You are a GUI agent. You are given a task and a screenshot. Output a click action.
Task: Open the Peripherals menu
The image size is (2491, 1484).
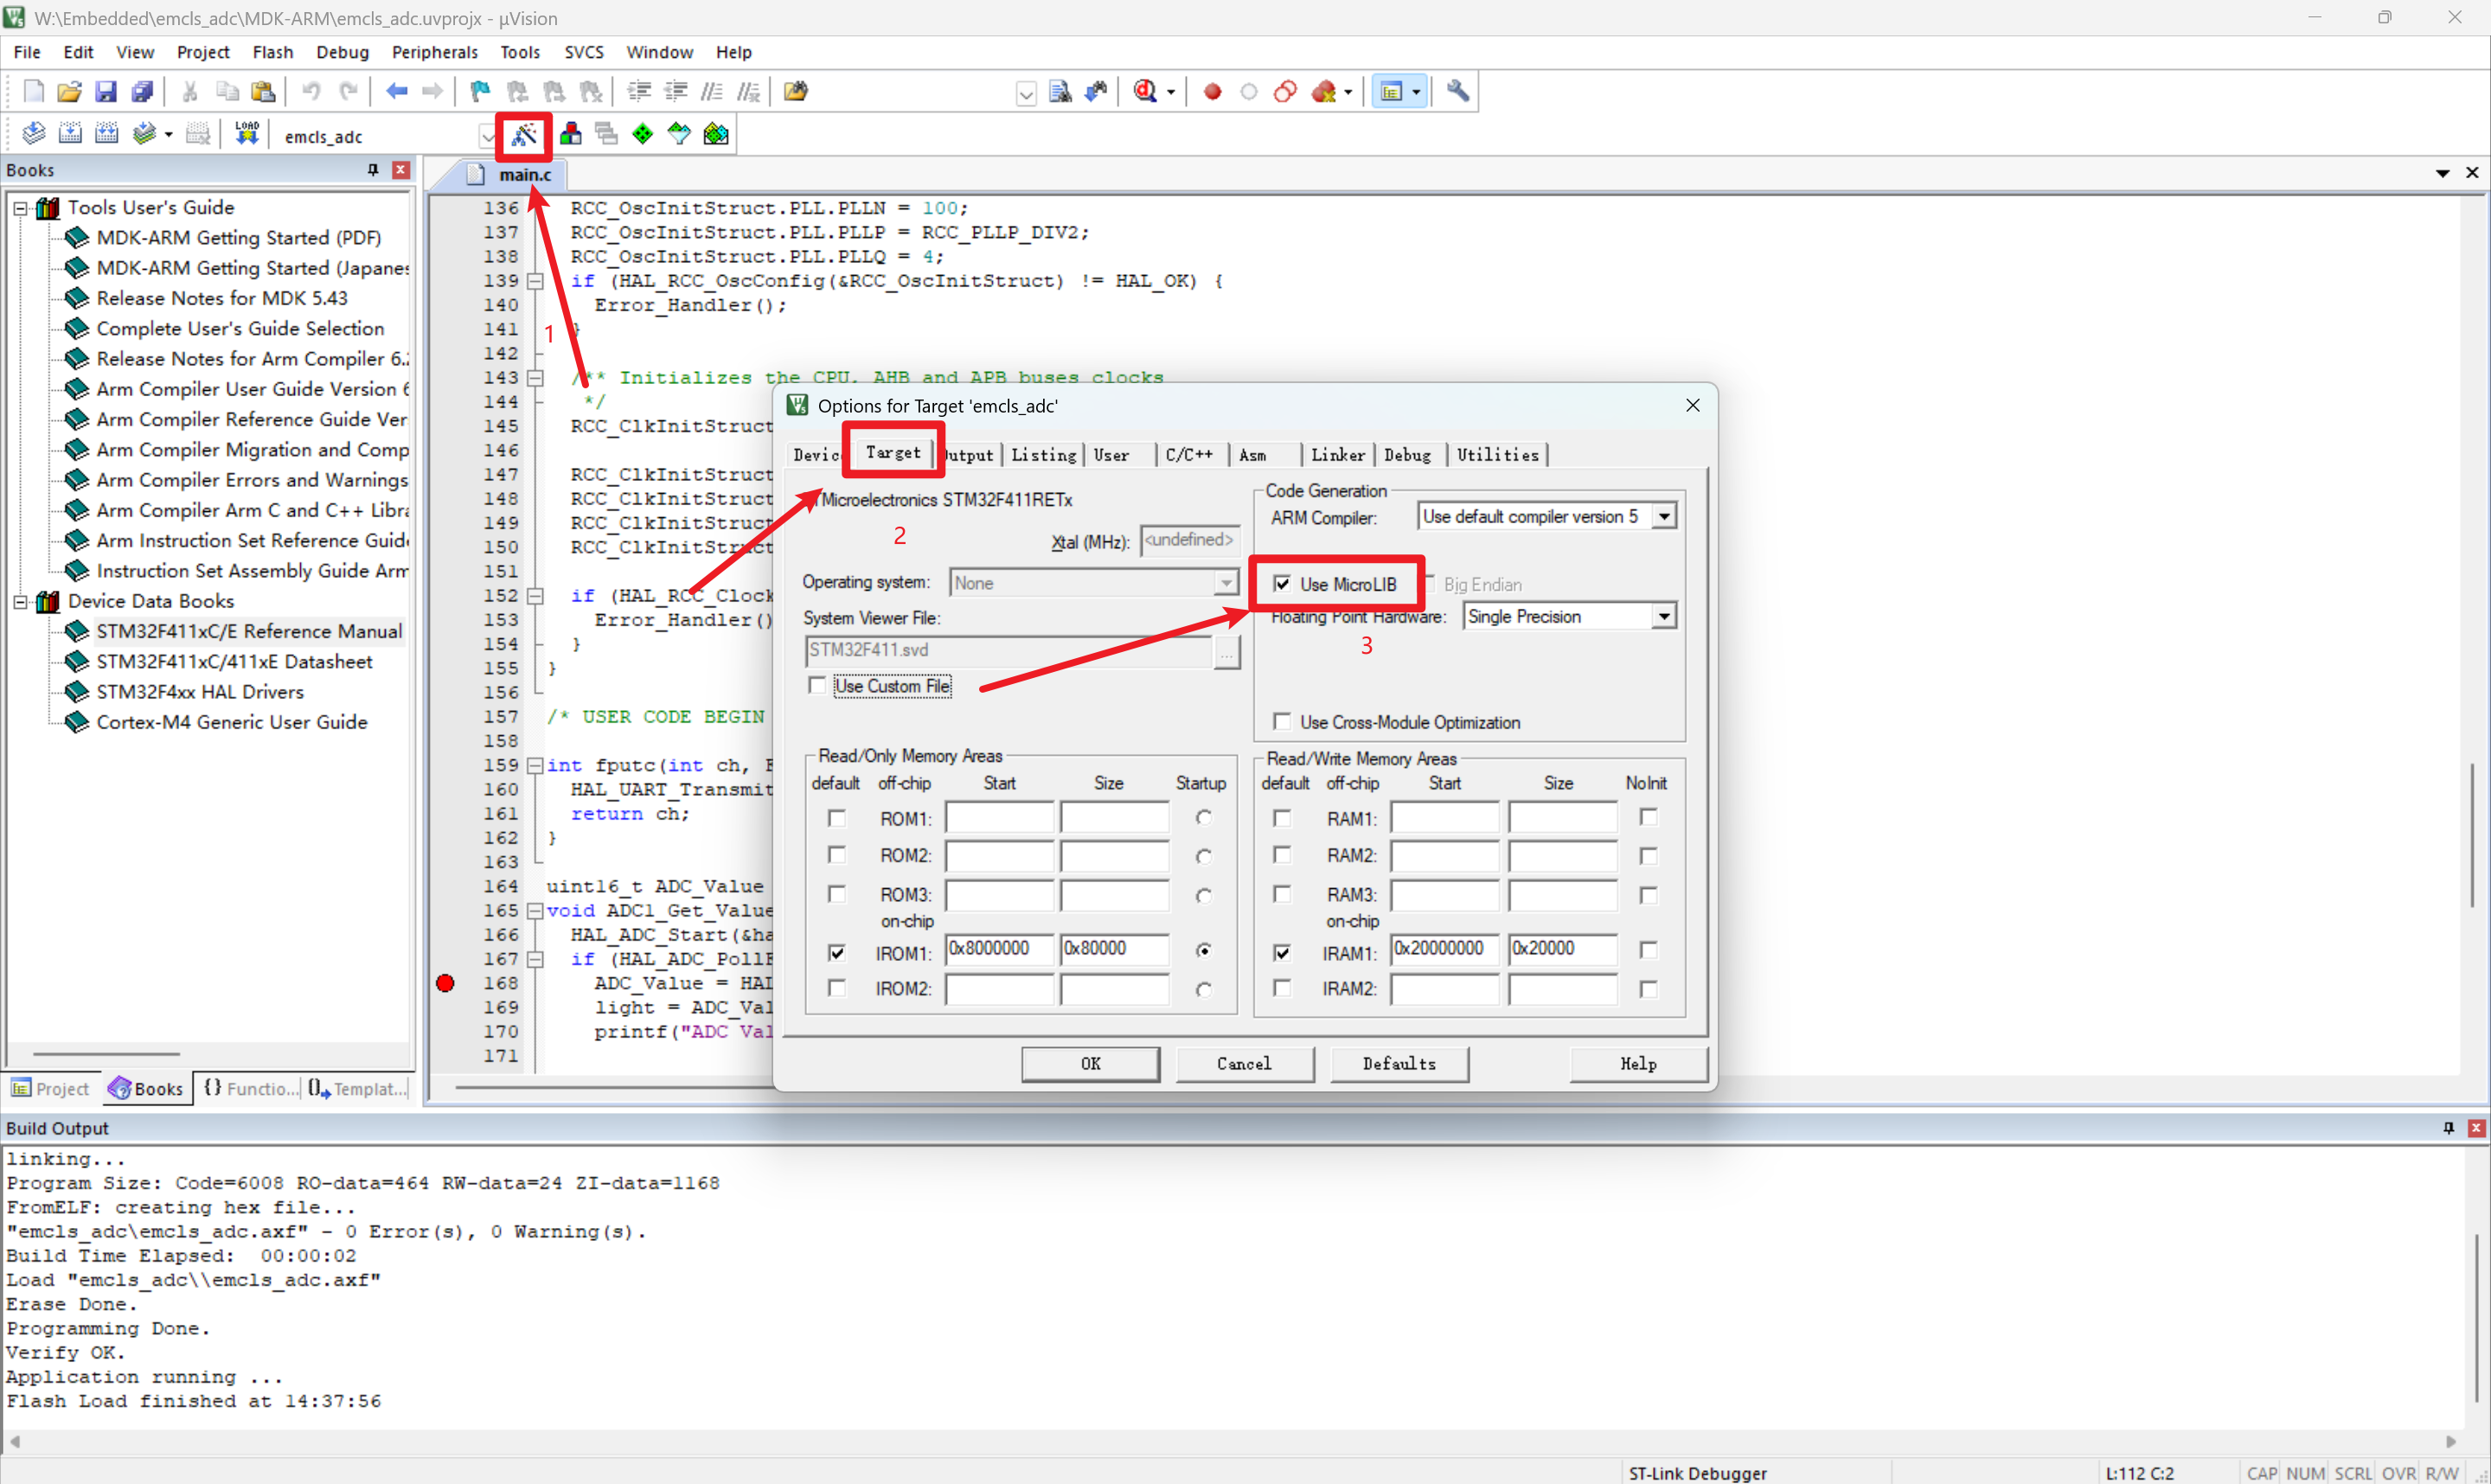(x=435, y=52)
